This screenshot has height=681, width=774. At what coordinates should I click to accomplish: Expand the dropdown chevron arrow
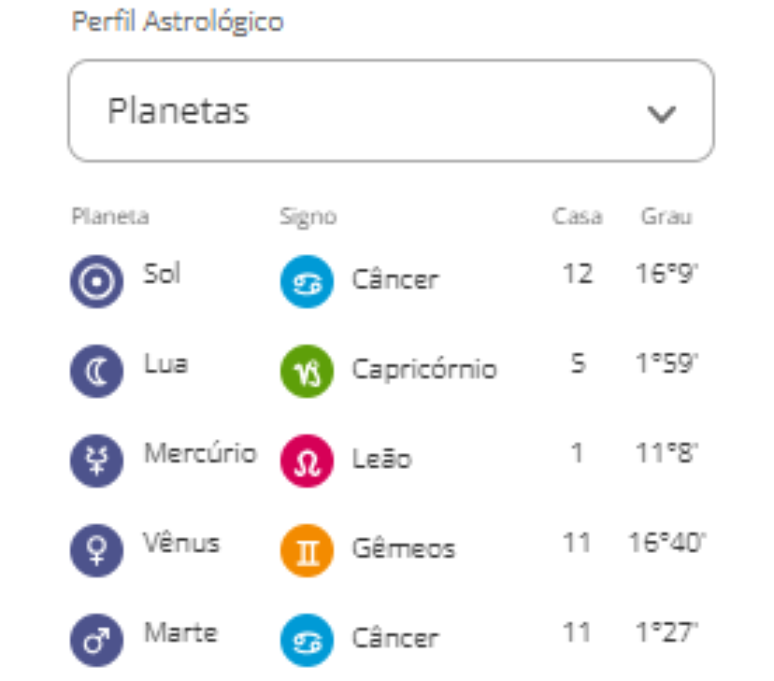click(x=661, y=113)
